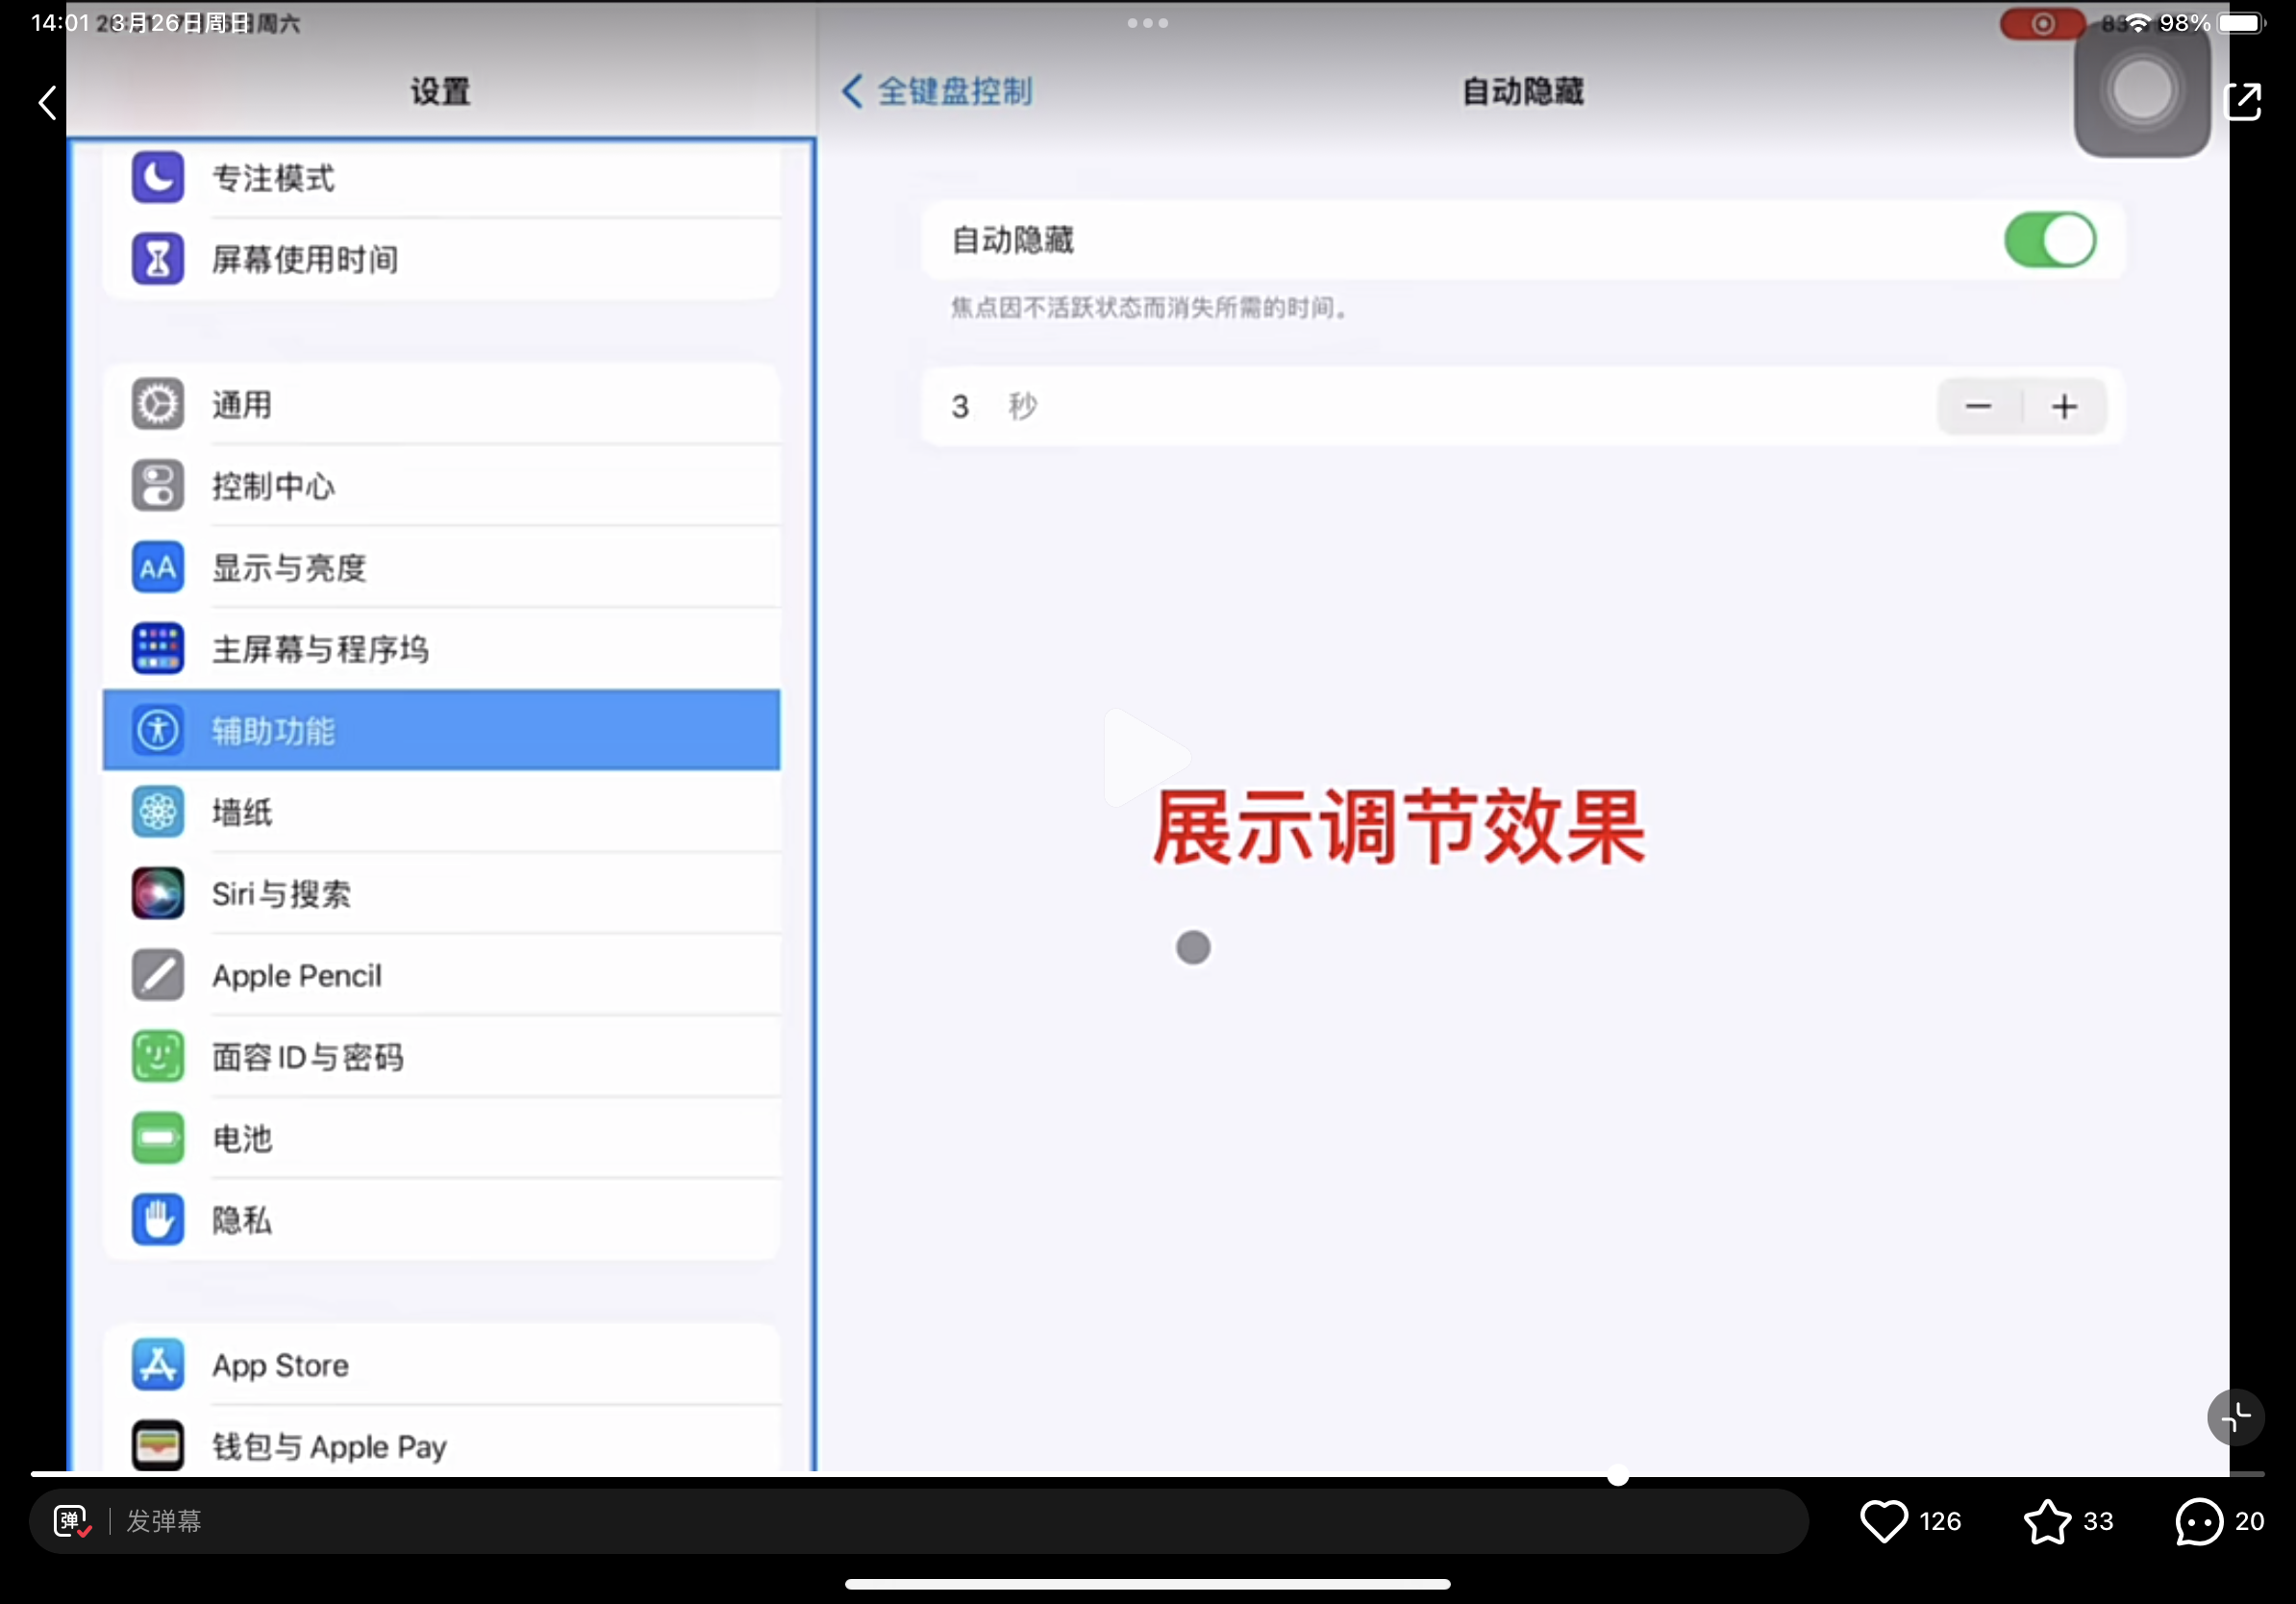
Task: Click the video progress bar knob
Action: [x=1617, y=1475]
